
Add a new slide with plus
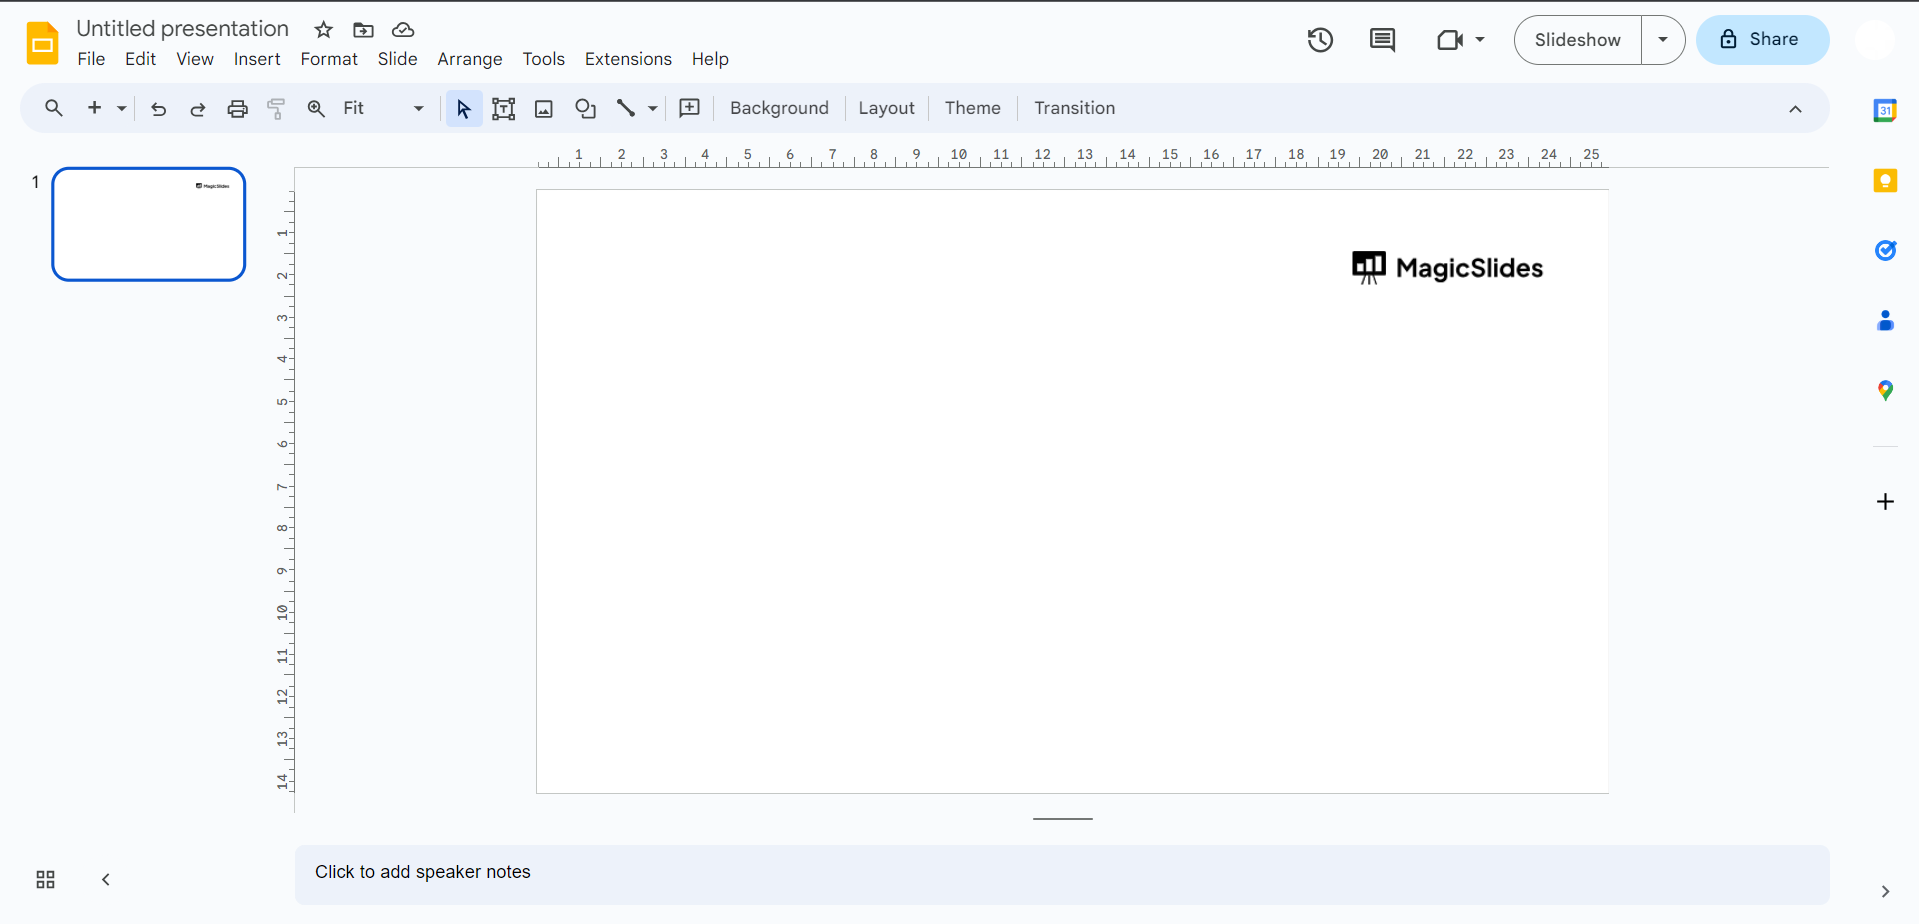click(x=95, y=108)
